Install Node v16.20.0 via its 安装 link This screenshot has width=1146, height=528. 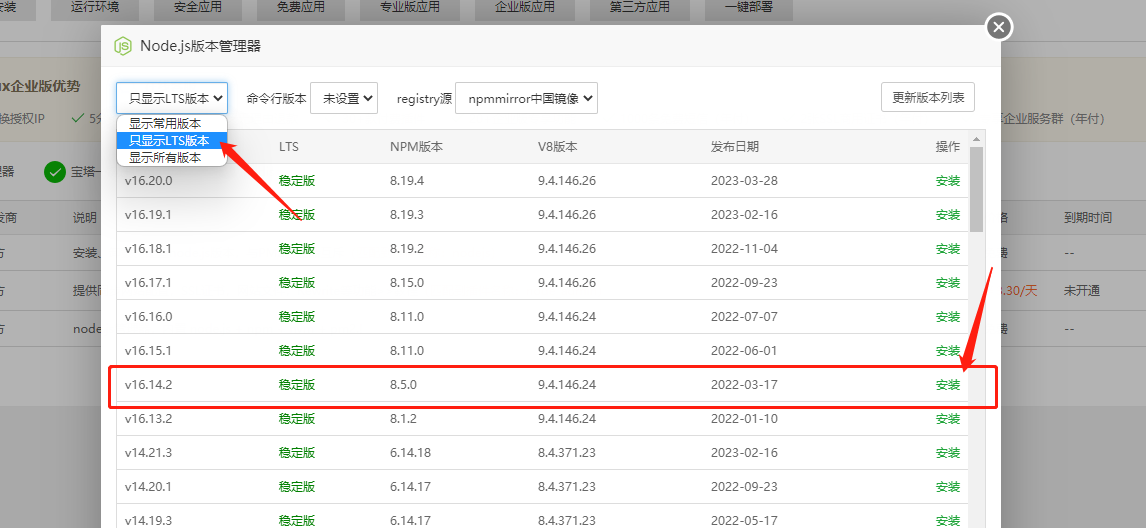point(948,181)
